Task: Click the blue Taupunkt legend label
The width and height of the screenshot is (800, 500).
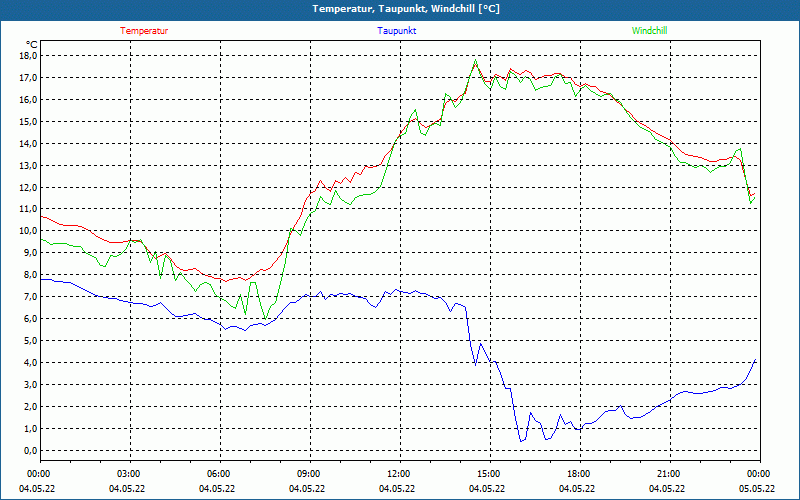Action: coord(396,31)
